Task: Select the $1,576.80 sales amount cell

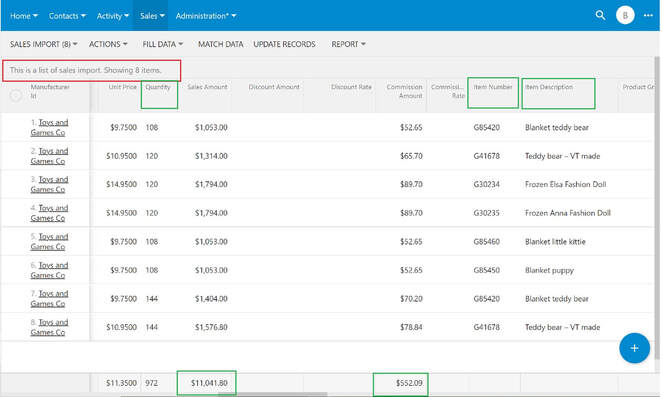Action: point(211,327)
